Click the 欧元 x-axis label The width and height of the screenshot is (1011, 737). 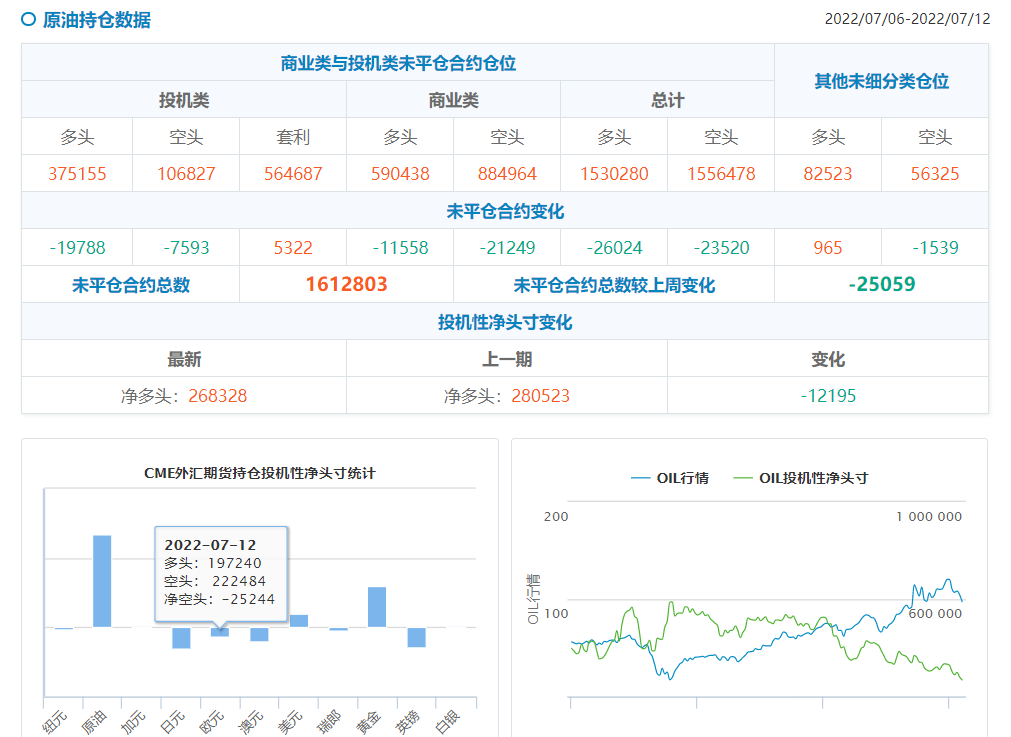click(x=211, y=720)
